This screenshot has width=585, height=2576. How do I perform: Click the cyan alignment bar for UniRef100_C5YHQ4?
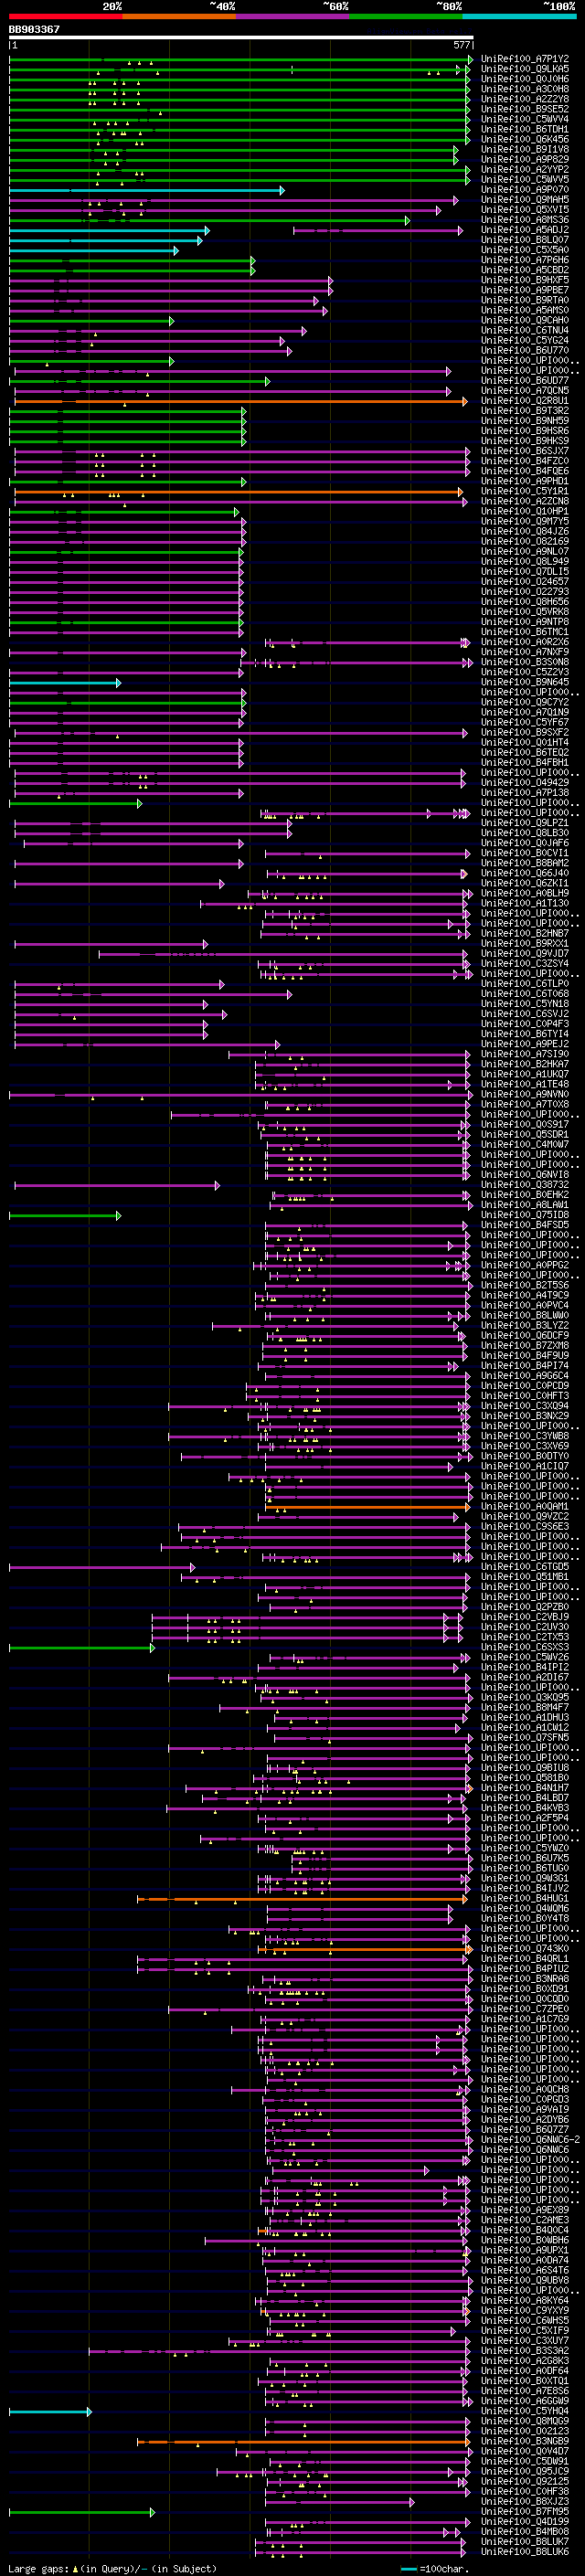pyautogui.click(x=50, y=2412)
